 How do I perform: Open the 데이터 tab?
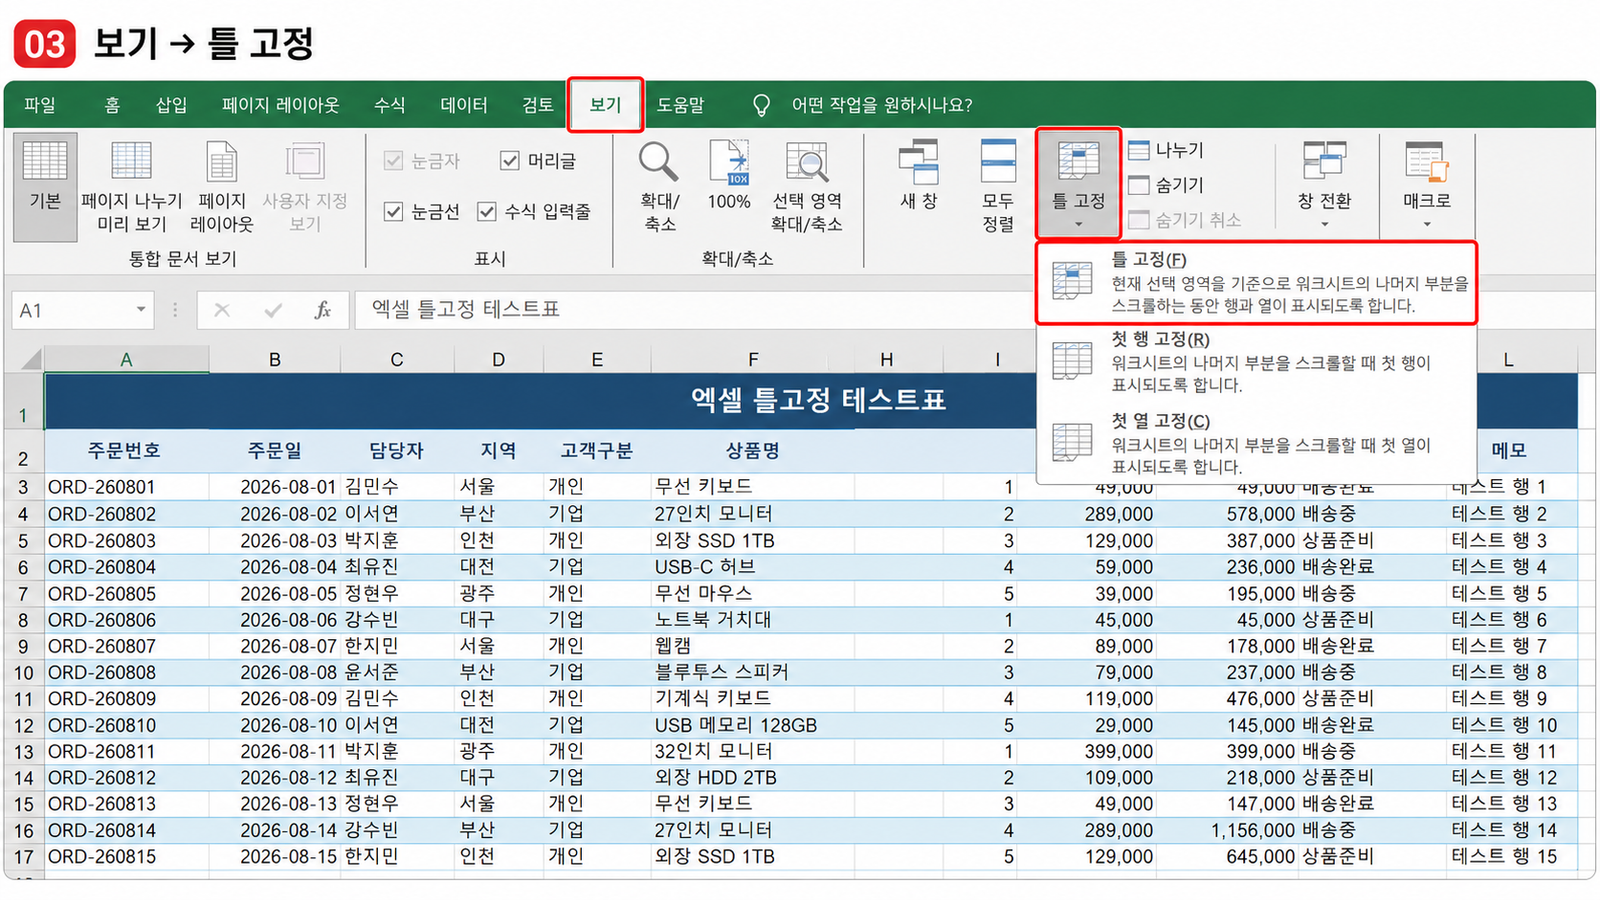pyautogui.click(x=464, y=105)
